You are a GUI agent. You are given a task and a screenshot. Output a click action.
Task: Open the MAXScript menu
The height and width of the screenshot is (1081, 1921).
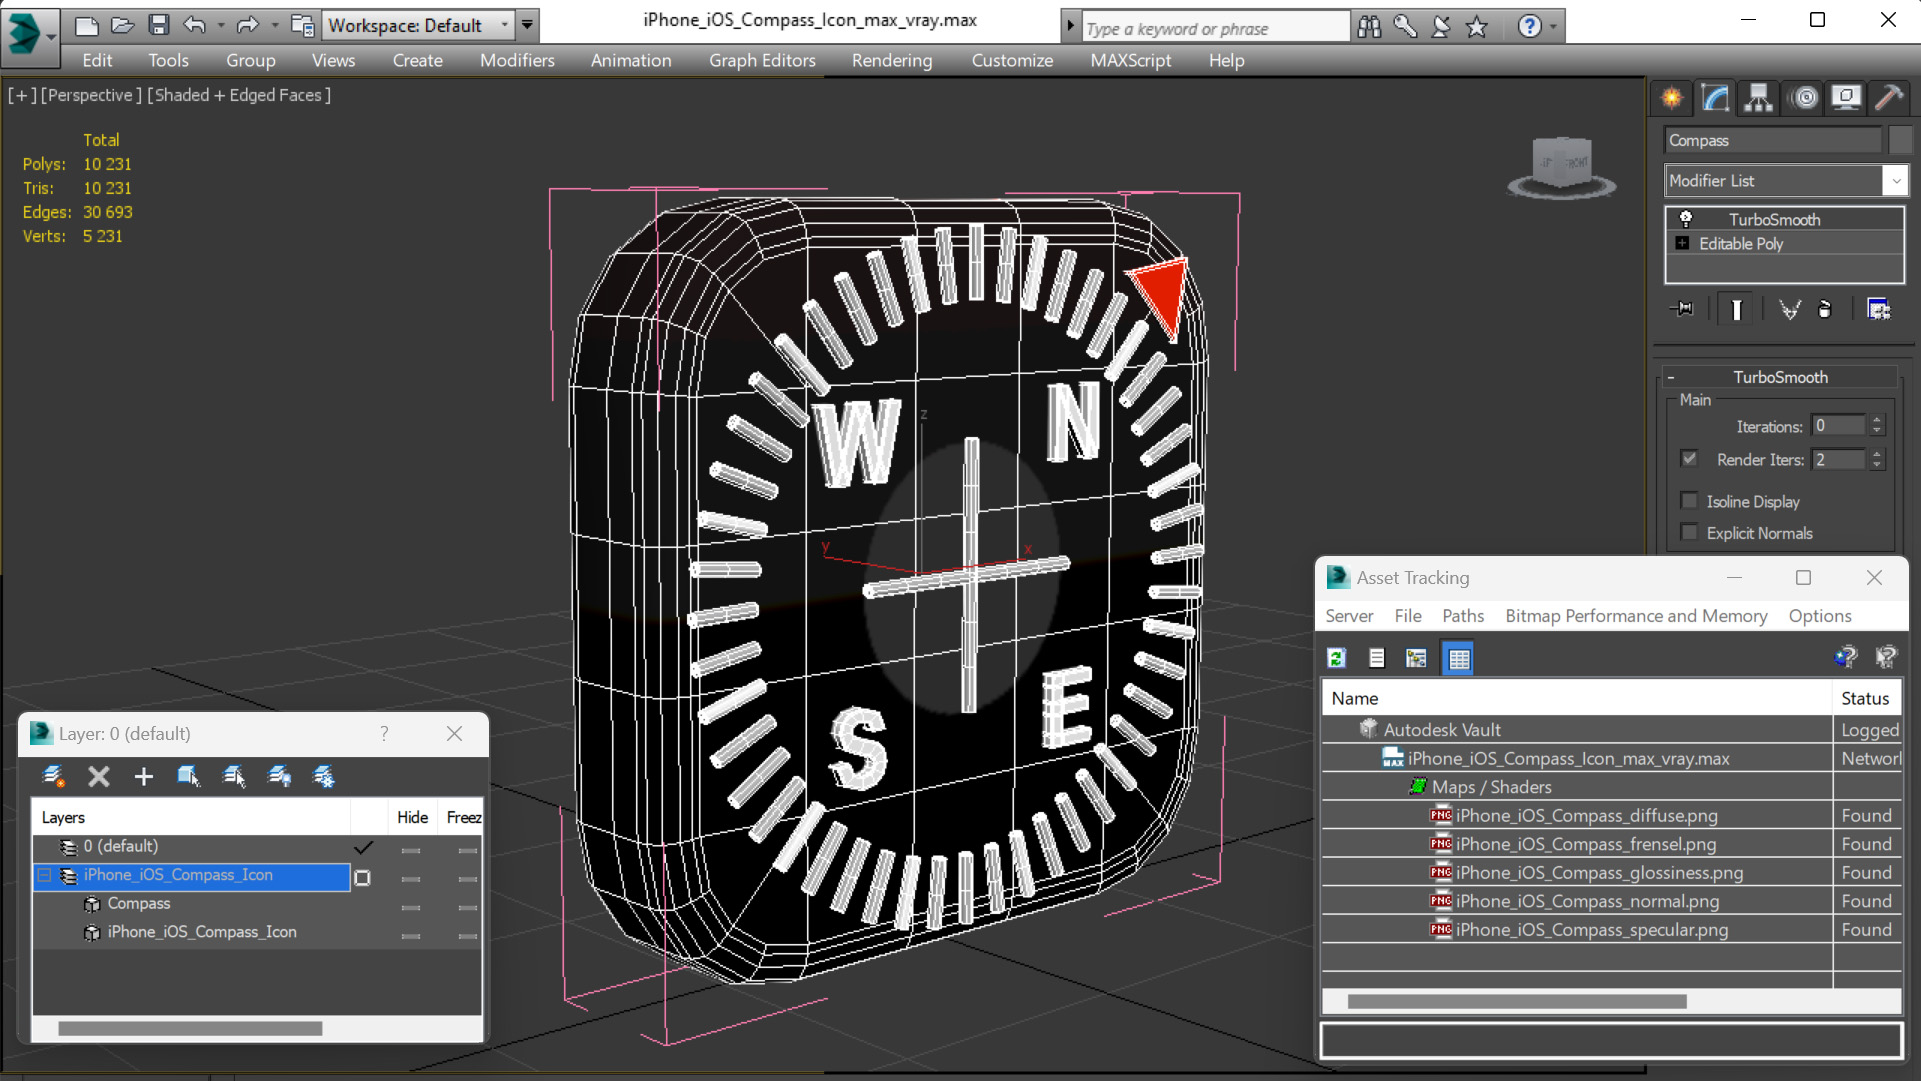click(1130, 60)
